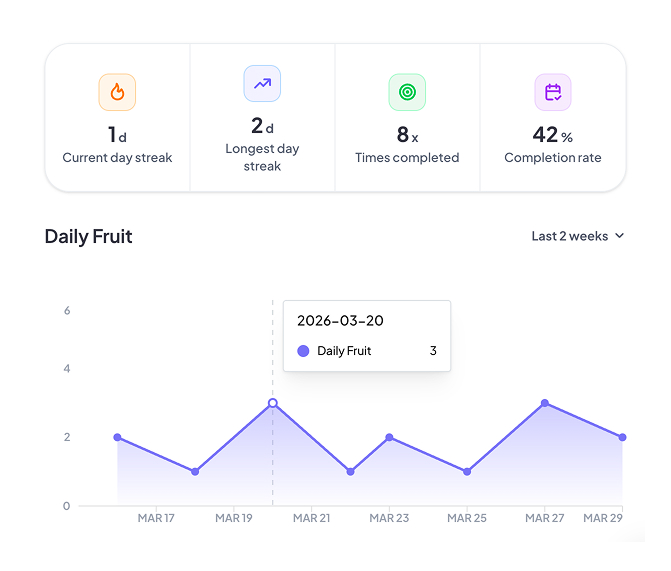The height and width of the screenshot is (571, 671).
Task: Click the 2026-03-20 tooltip date
Action: click(340, 321)
